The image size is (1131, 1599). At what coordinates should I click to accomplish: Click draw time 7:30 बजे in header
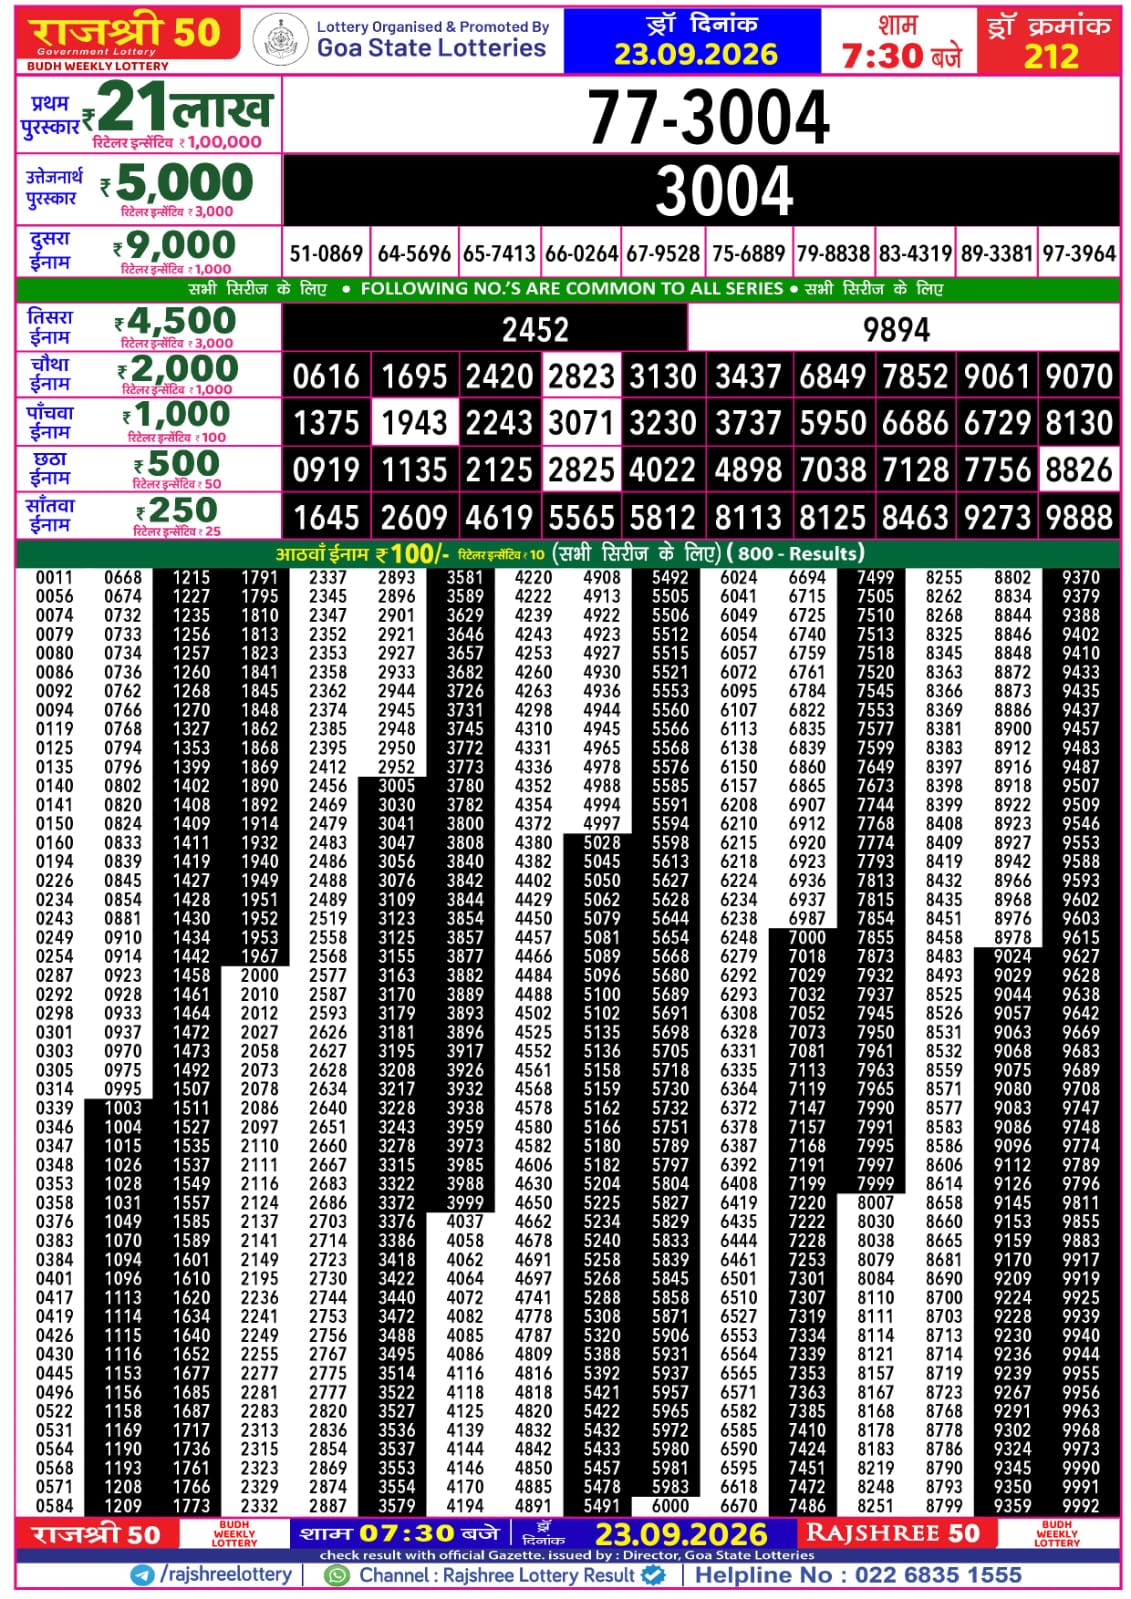[x=901, y=56]
